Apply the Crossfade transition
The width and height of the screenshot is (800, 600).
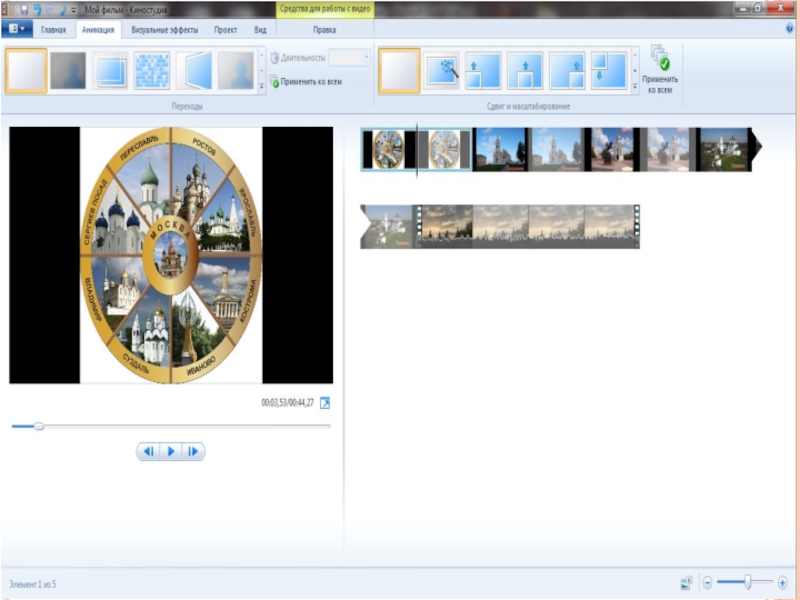pyautogui.click(x=68, y=70)
